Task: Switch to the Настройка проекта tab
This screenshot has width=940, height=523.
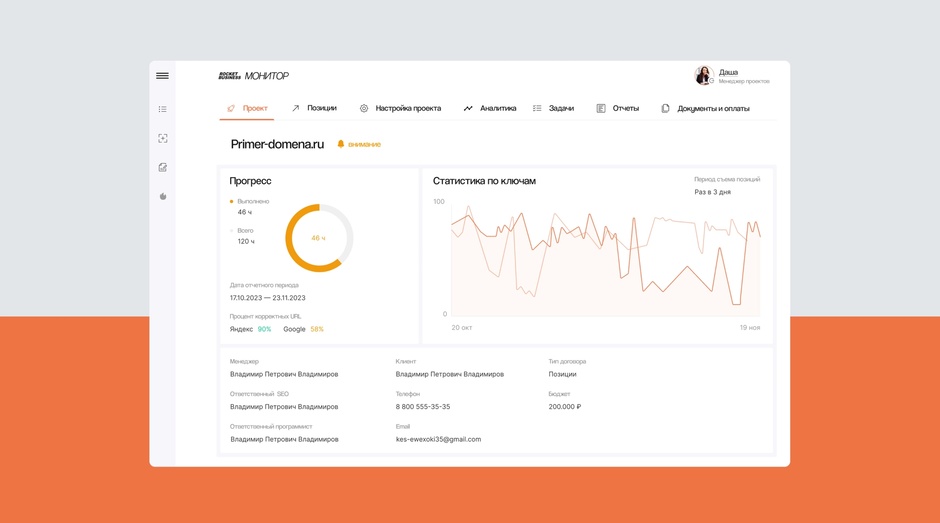Action: tap(400, 108)
